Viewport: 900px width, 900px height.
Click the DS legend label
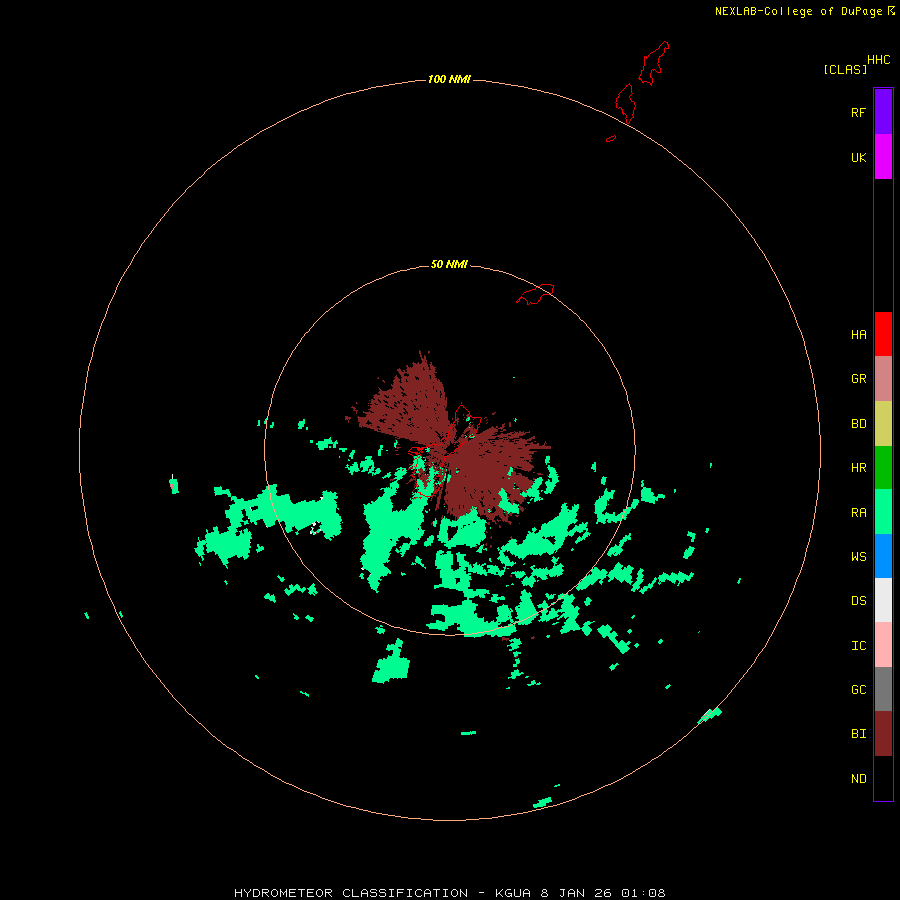click(x=858, y=601)
